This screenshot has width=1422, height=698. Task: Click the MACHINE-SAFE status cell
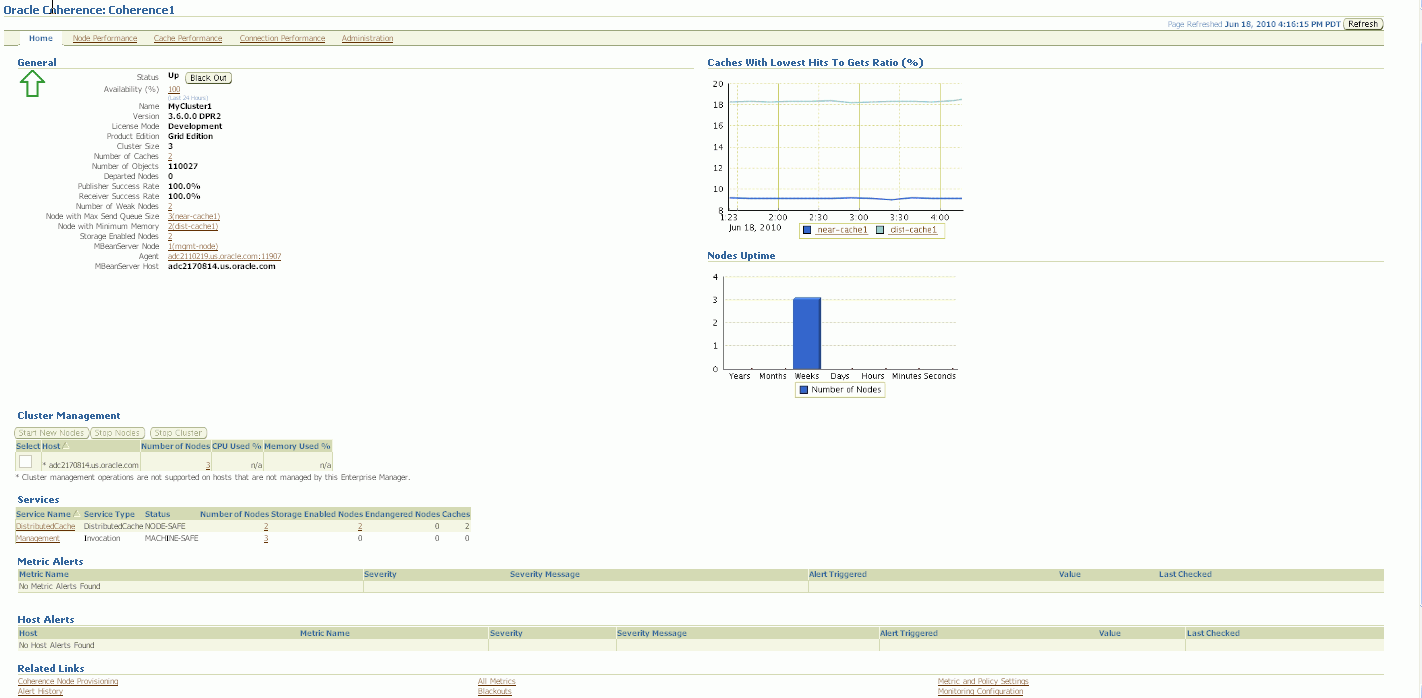coord(171,538)
